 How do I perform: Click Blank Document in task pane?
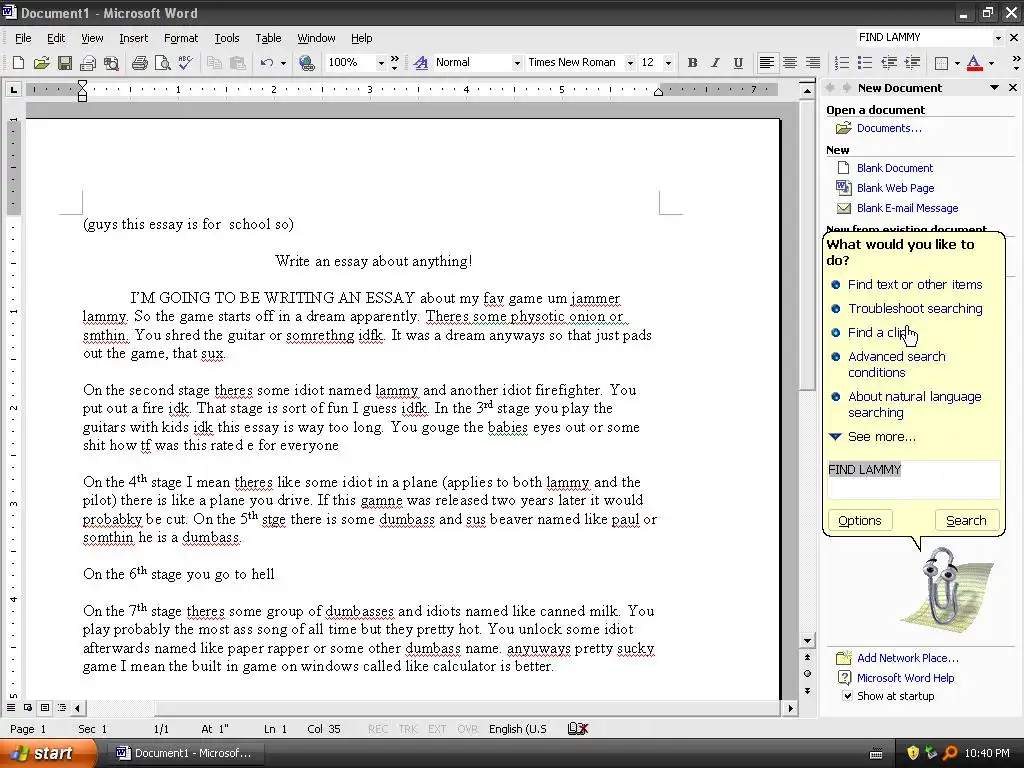895,168
